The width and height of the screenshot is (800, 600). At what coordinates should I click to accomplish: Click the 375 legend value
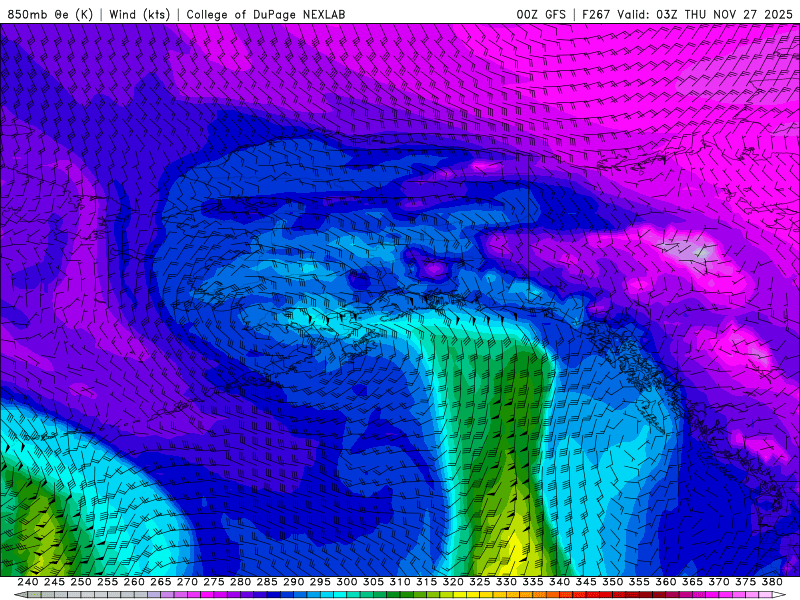pyautogui.click(x=745, y=582)
